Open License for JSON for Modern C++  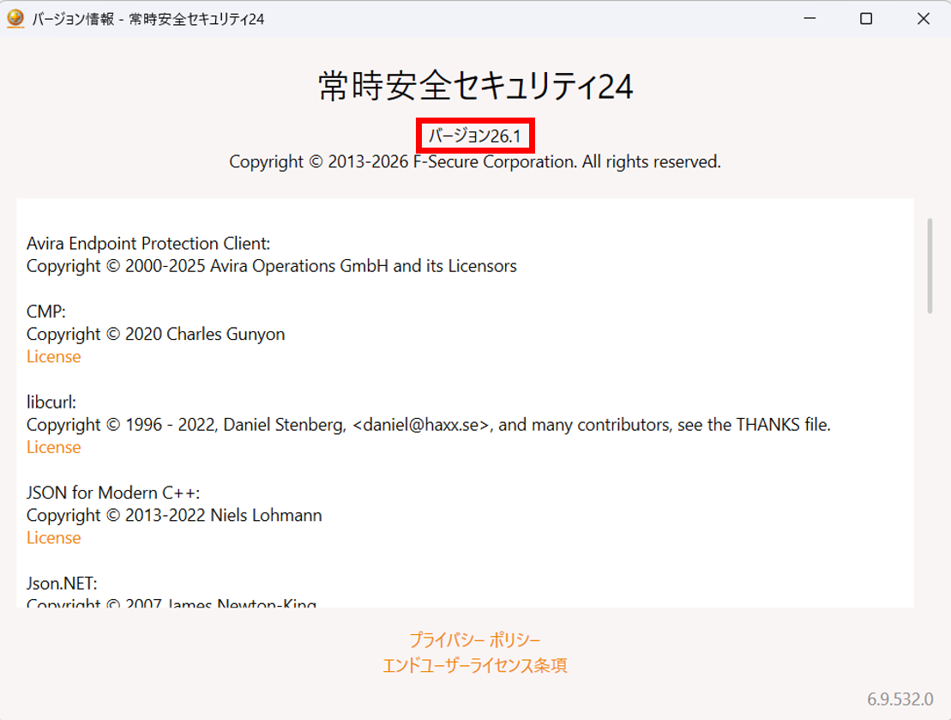pyautogui.click(x=53, y=538)
